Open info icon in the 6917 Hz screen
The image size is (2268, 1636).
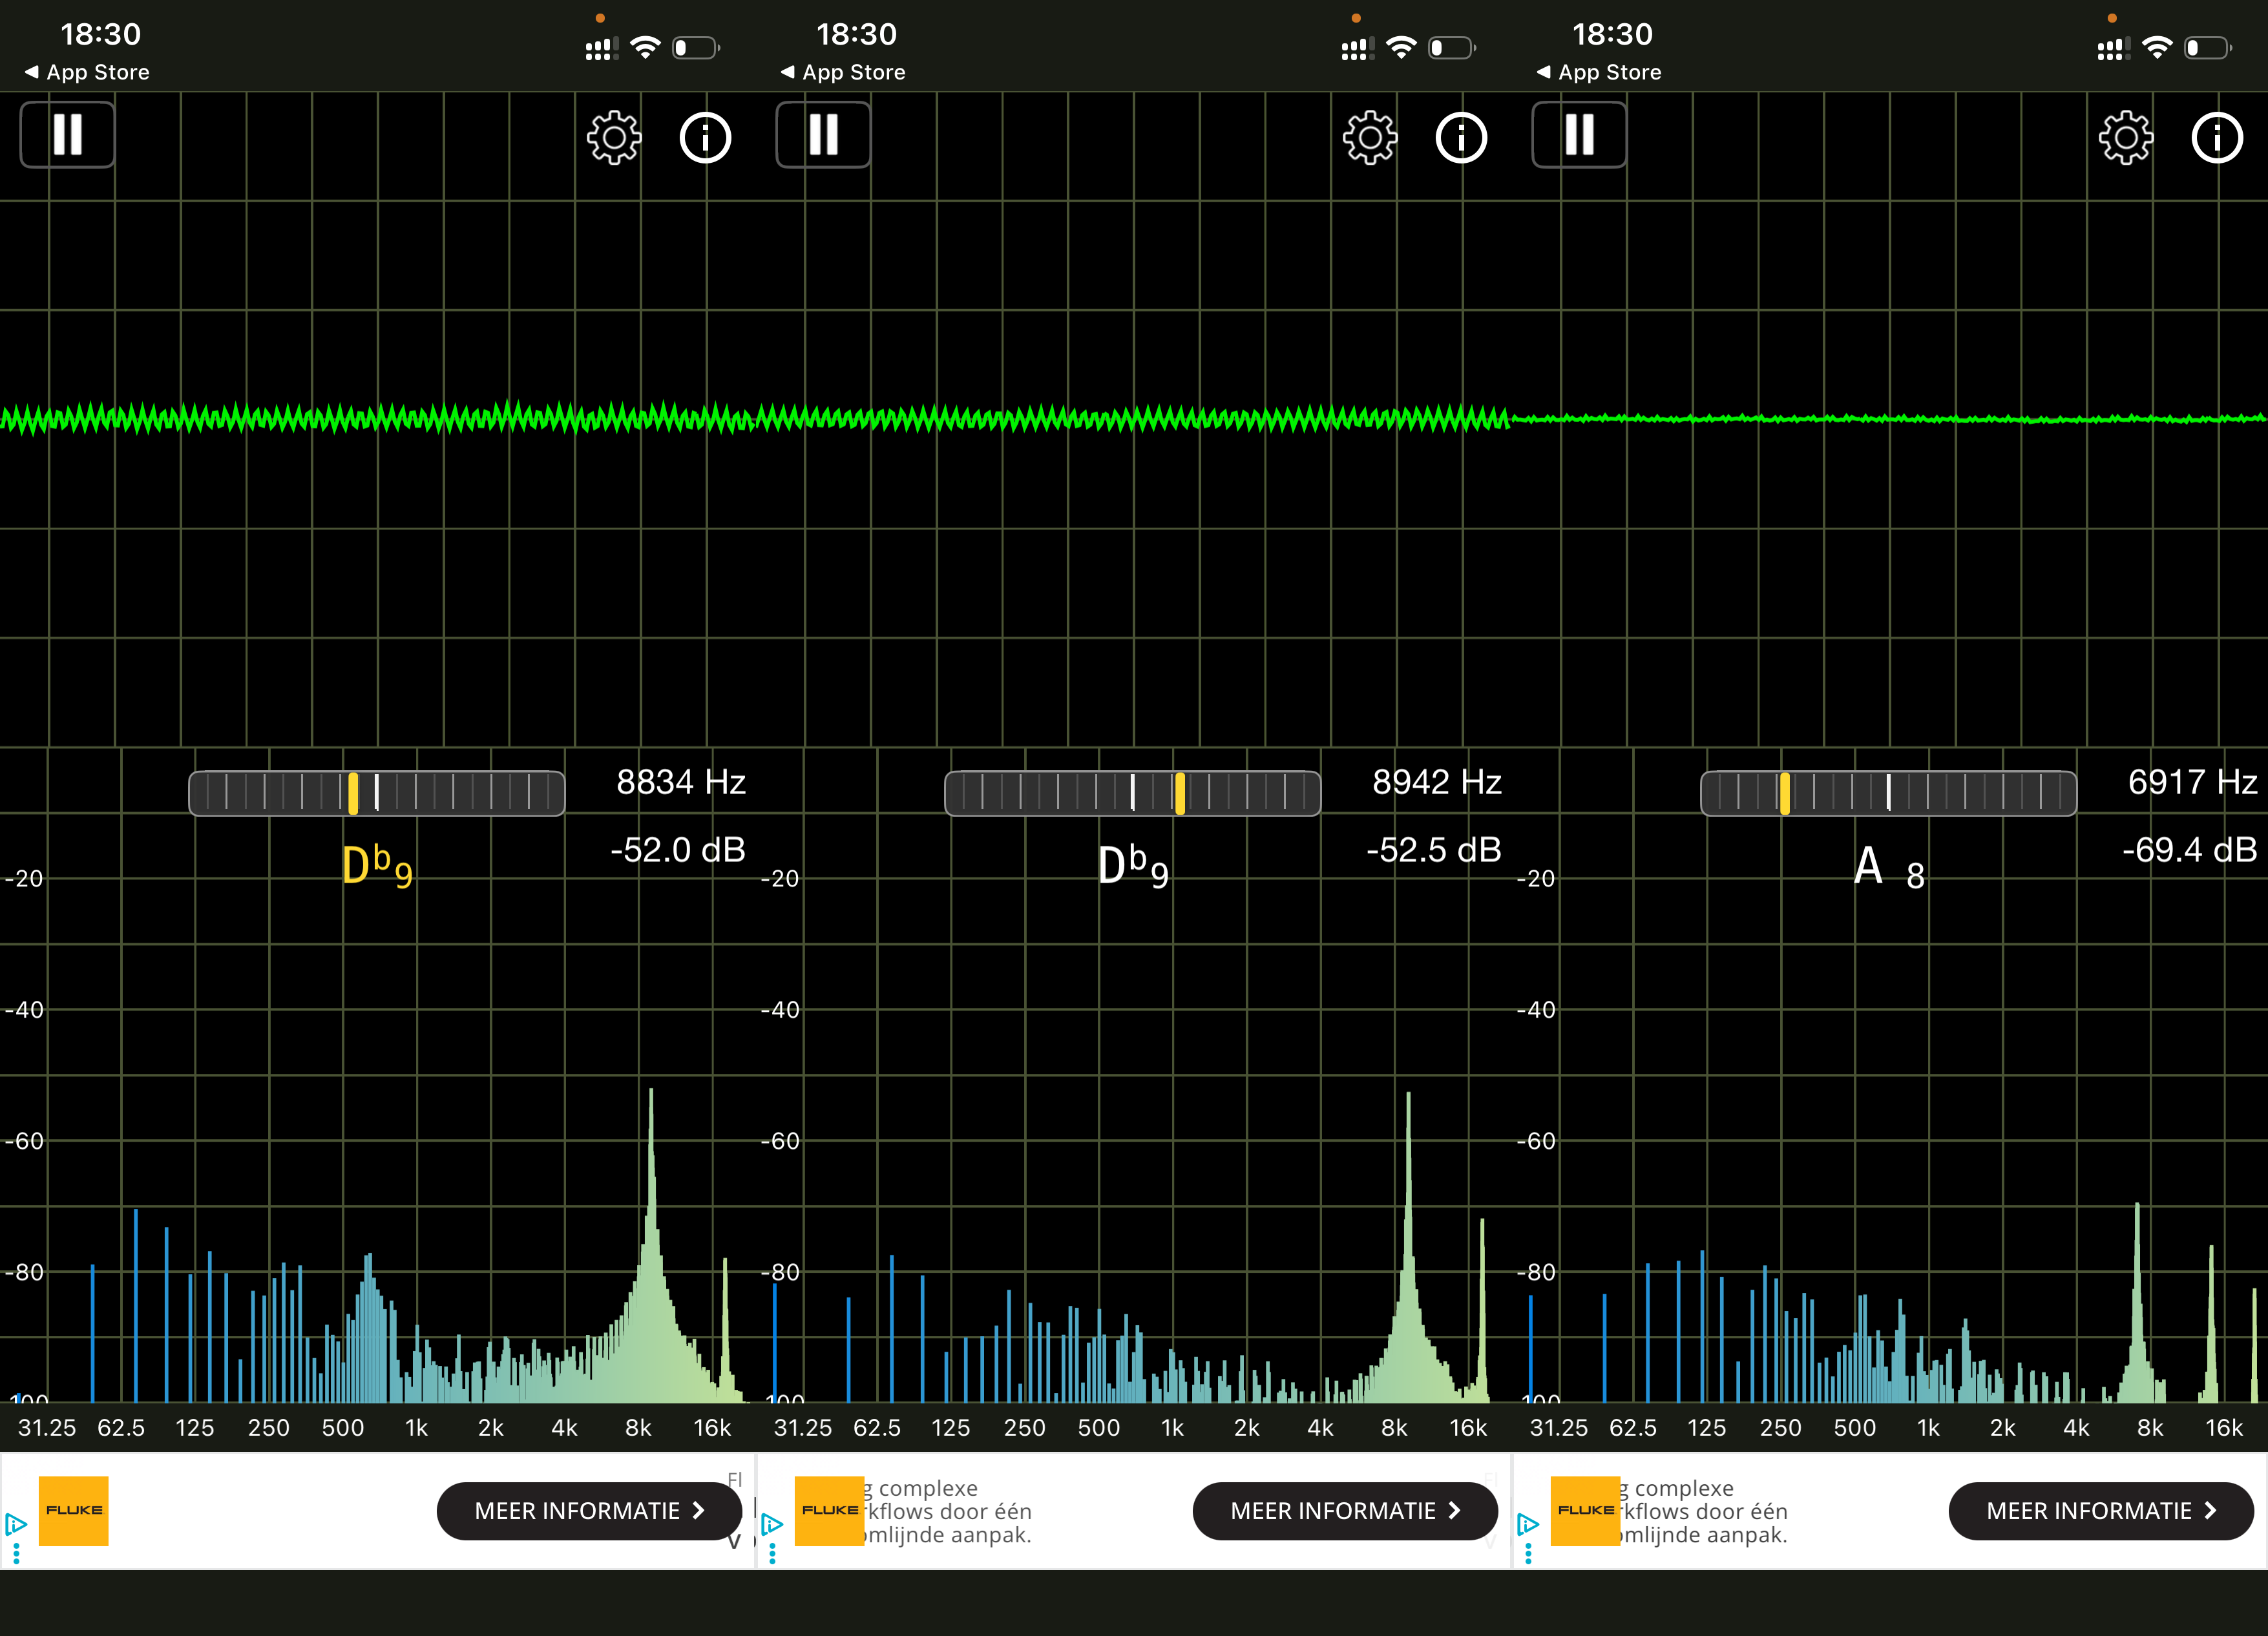click(x=2218, y=137)
